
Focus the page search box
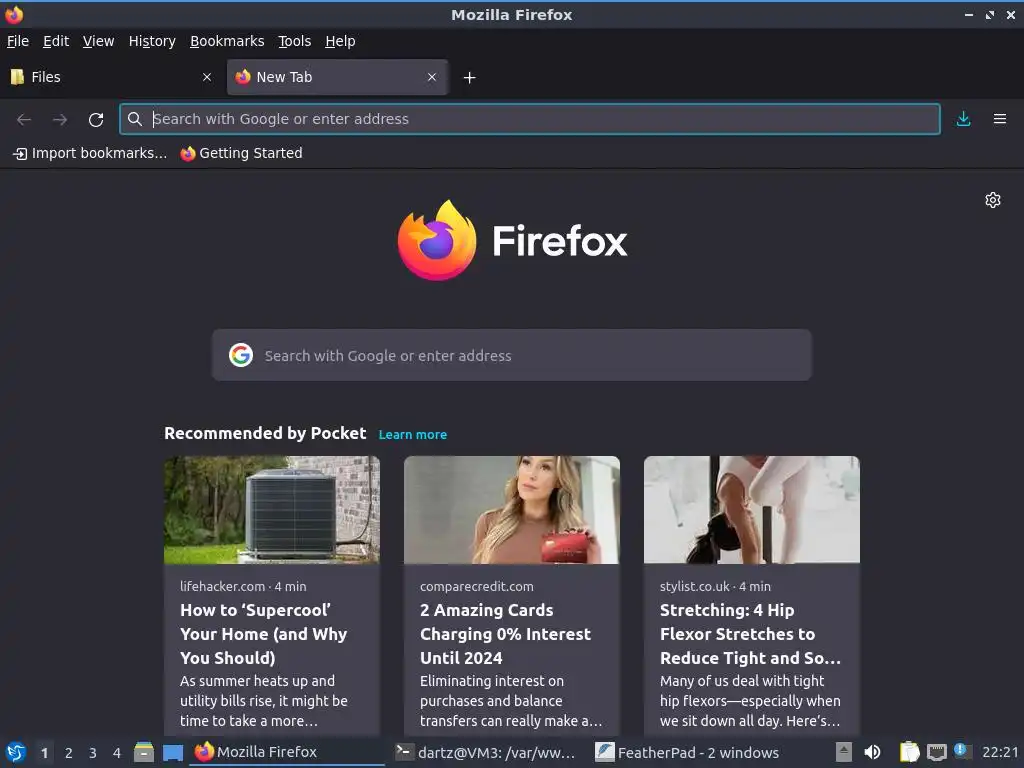coord(511,355)
